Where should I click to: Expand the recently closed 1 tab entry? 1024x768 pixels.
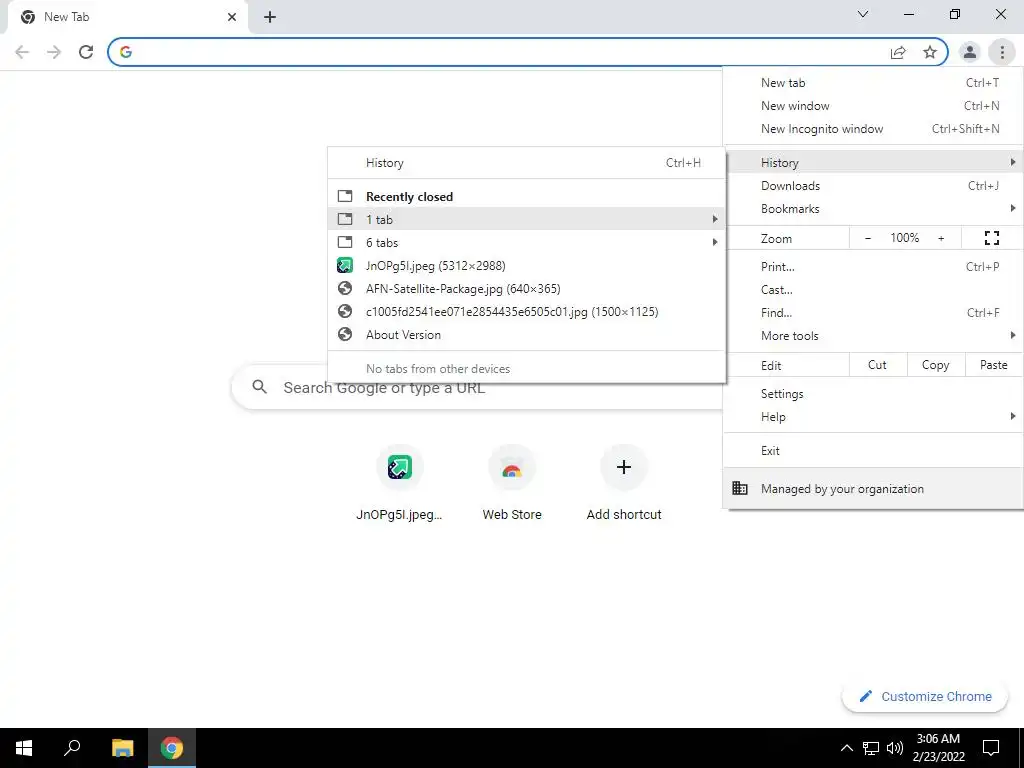pyautogui.click(x=527, y=219)
